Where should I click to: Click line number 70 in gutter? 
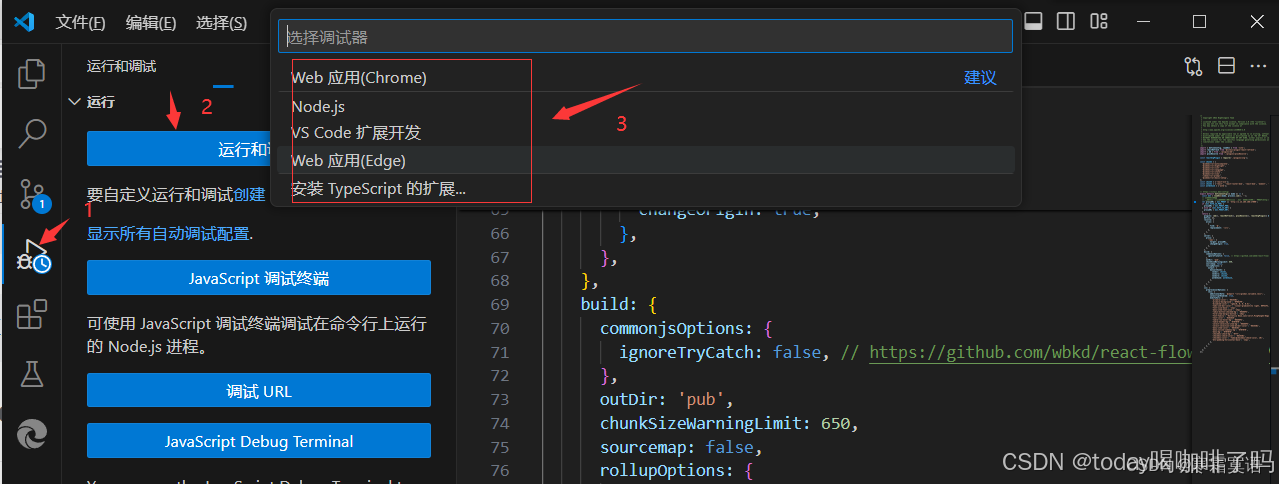click(499, 328)
